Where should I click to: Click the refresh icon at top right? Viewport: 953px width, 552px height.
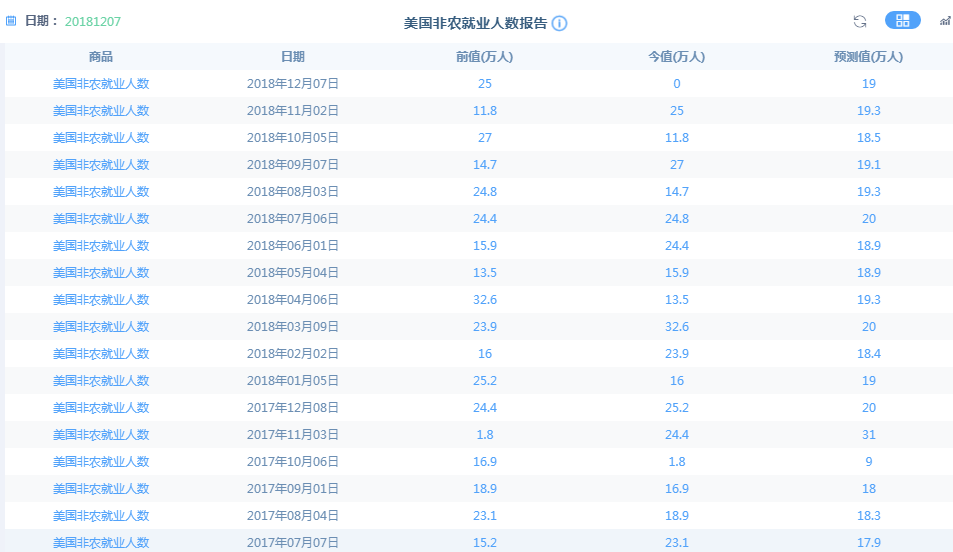click(859, 21)
